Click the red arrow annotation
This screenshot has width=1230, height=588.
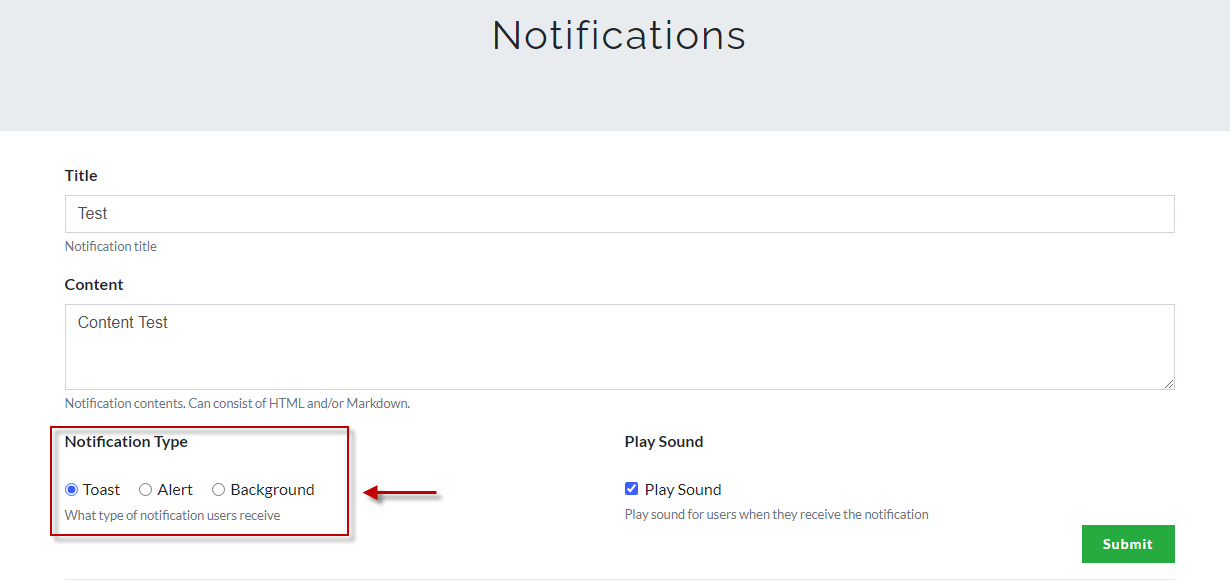click(400, 492)
